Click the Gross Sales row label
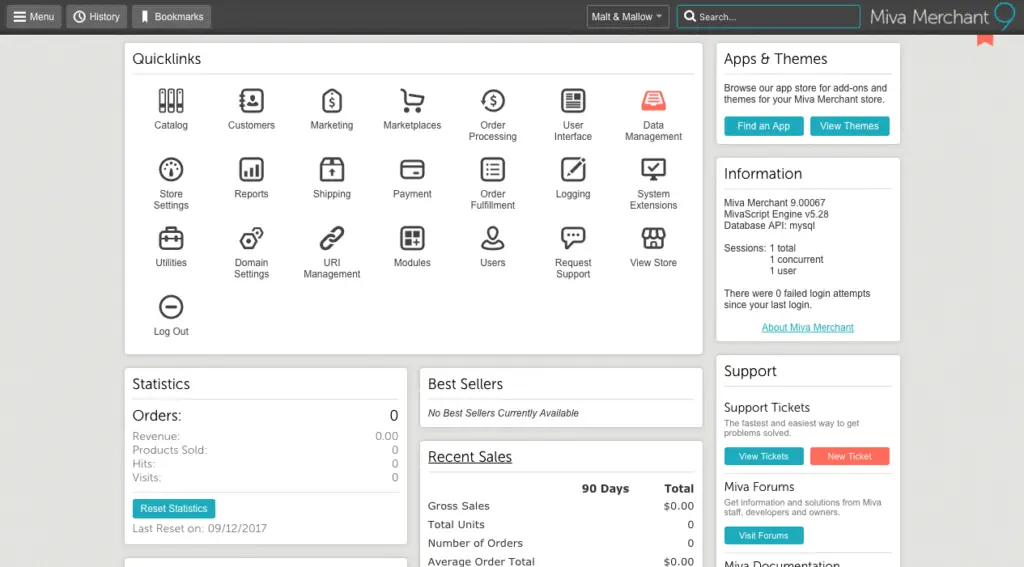Screen dimensions: 1024x567 458,506
